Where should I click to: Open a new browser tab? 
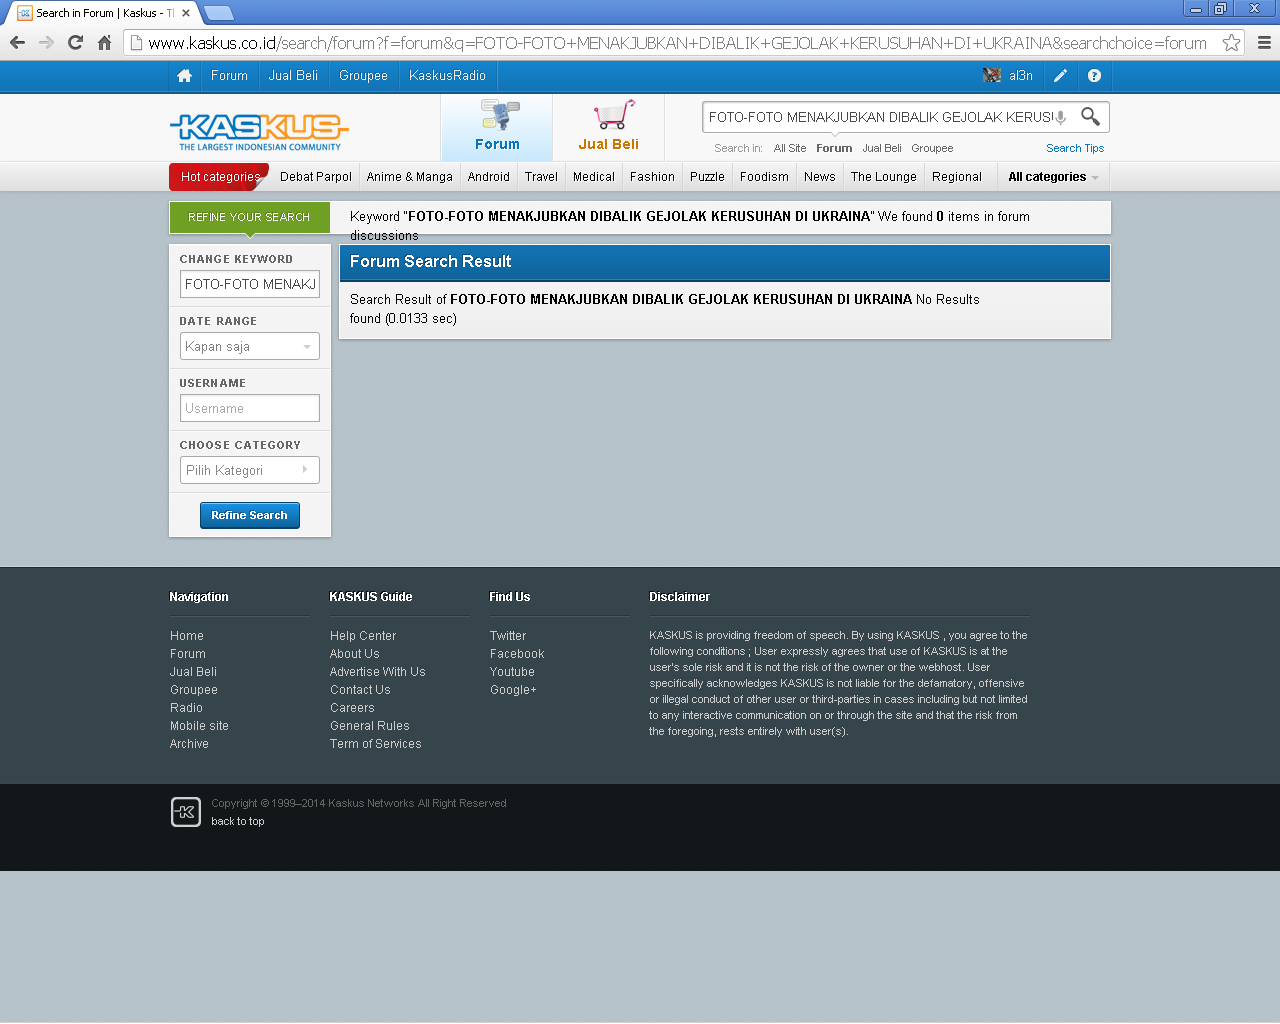(x=218, y=13)
